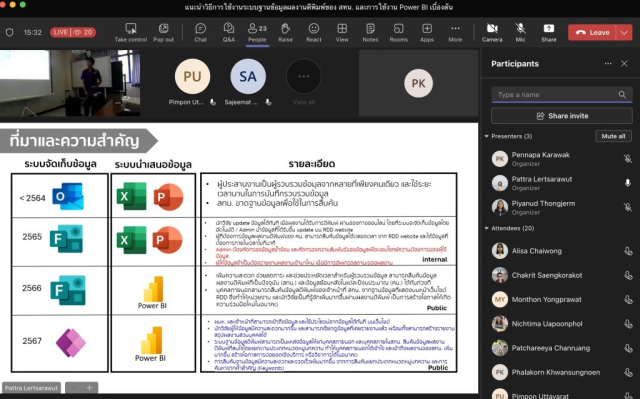The width and height of the screenshot is (640, 399).
Task: Click the Outlook icon in the slide
Action: (x=68, y=196)
